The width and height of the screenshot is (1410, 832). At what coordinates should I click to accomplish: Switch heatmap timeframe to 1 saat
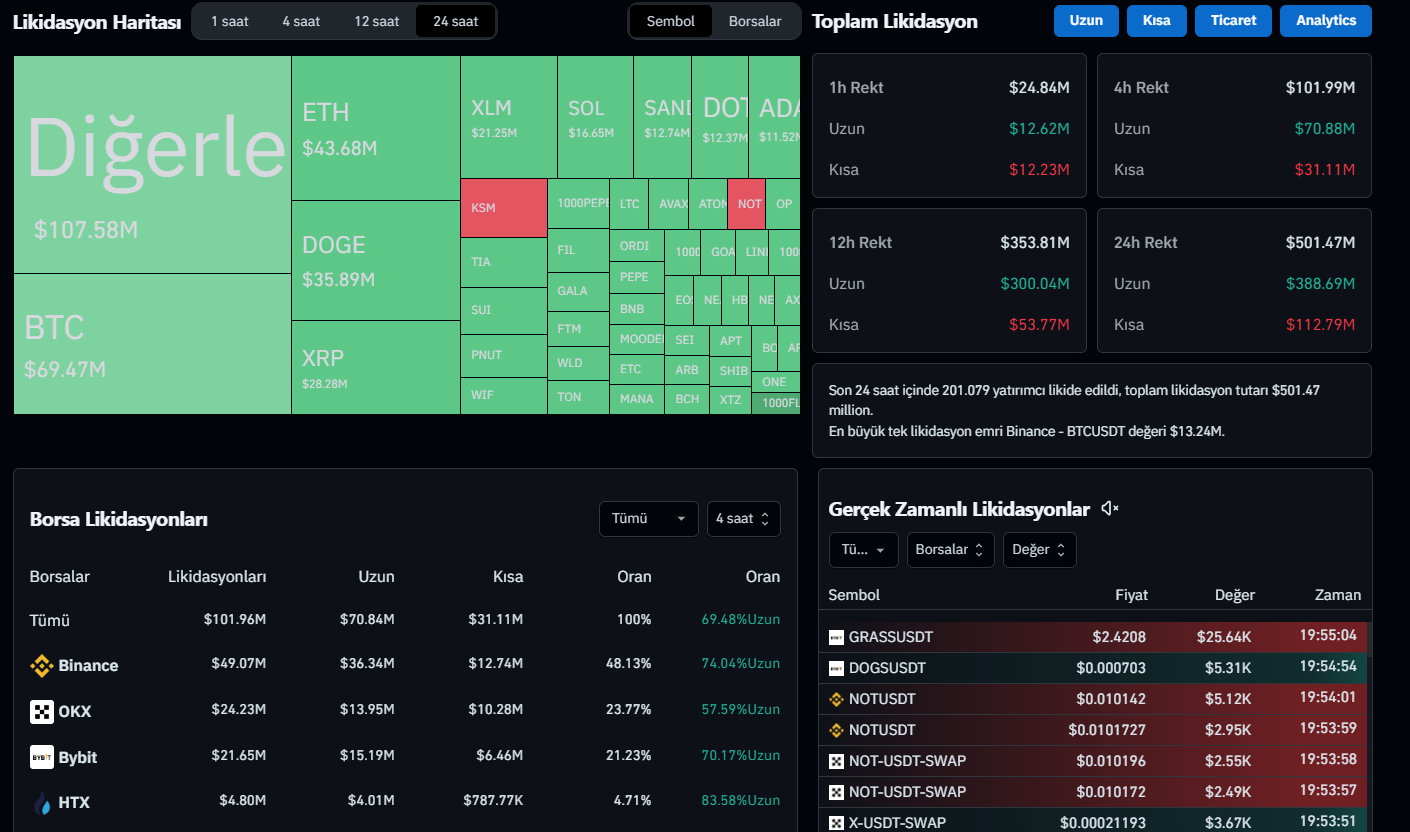(230, 21)
